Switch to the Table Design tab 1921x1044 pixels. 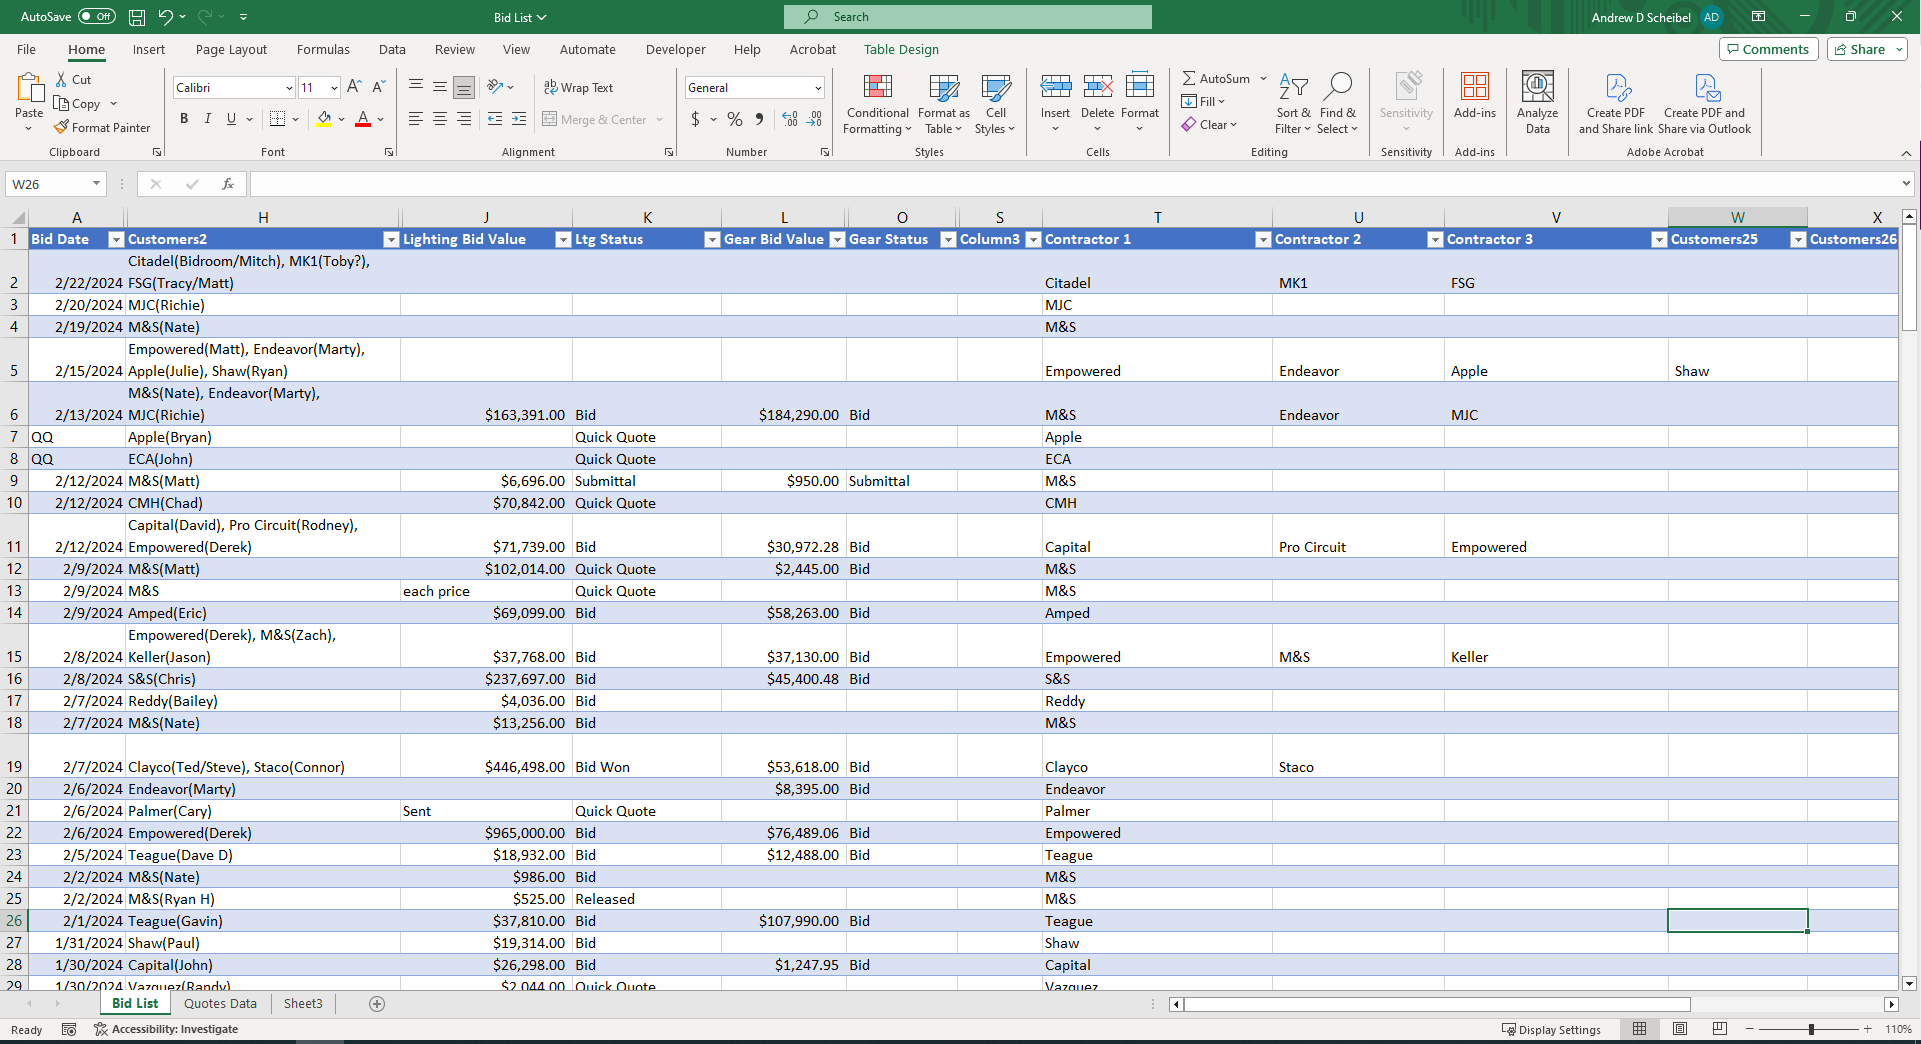[x=900, y=49]
